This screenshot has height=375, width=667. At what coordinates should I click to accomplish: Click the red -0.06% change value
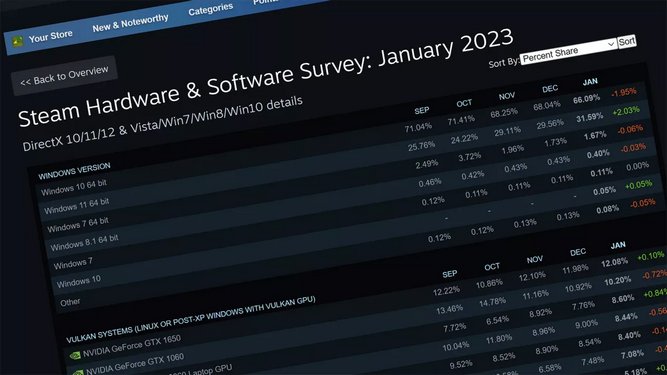tap(630, 129)
